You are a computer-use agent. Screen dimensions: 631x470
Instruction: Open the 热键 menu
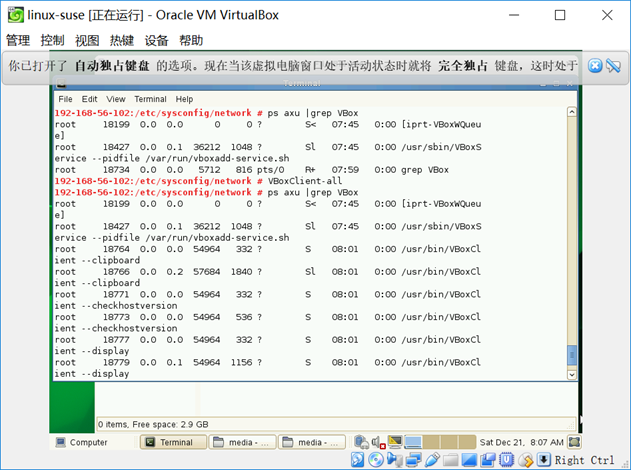coord(122,40)
